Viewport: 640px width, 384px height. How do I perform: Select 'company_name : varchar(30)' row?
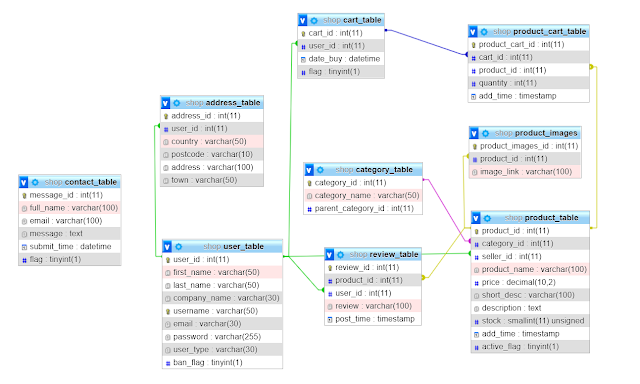tap(222, 298)
